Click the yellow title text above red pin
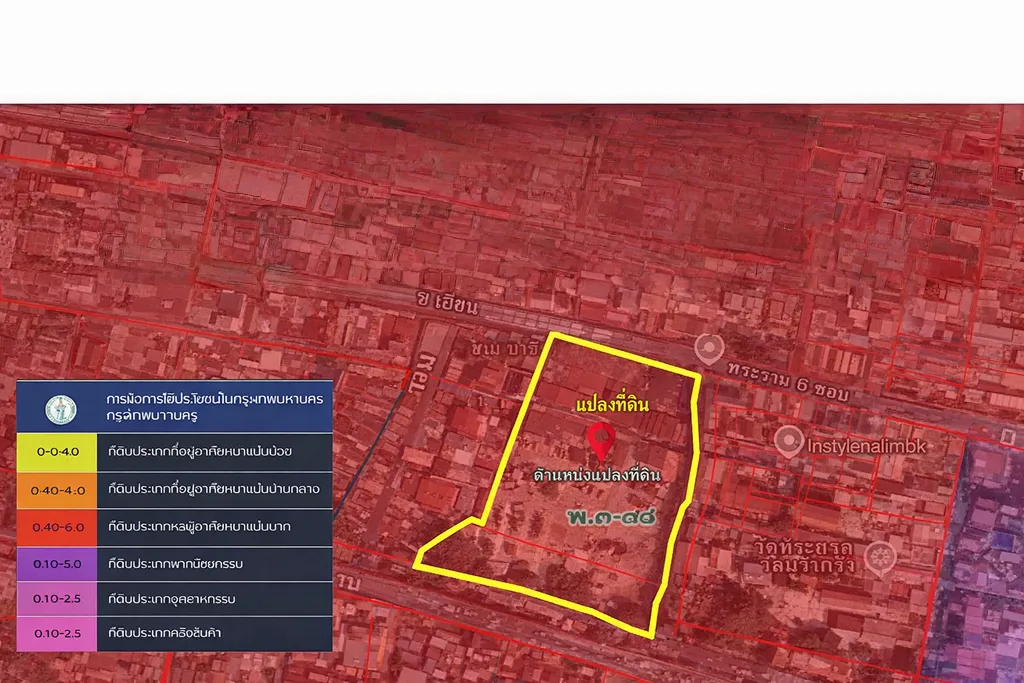Viewport: 1024px width, 683px height. [x=612, y=406]
